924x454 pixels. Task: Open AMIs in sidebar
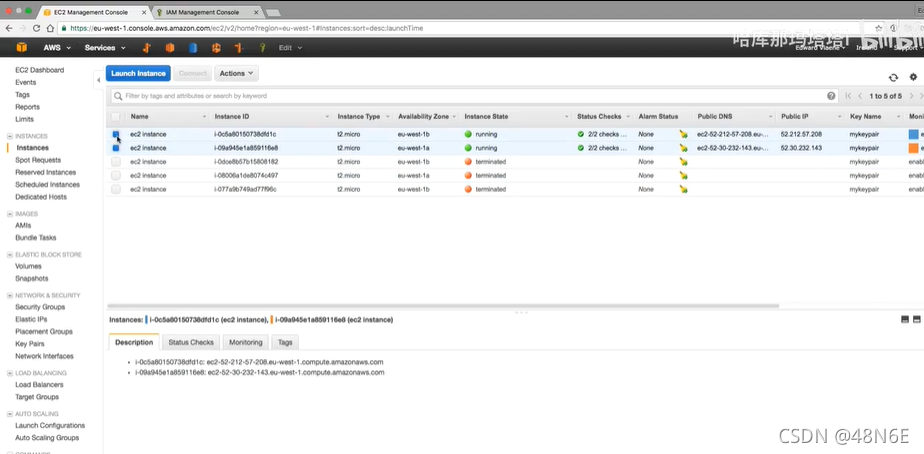[x=23, y=226]
